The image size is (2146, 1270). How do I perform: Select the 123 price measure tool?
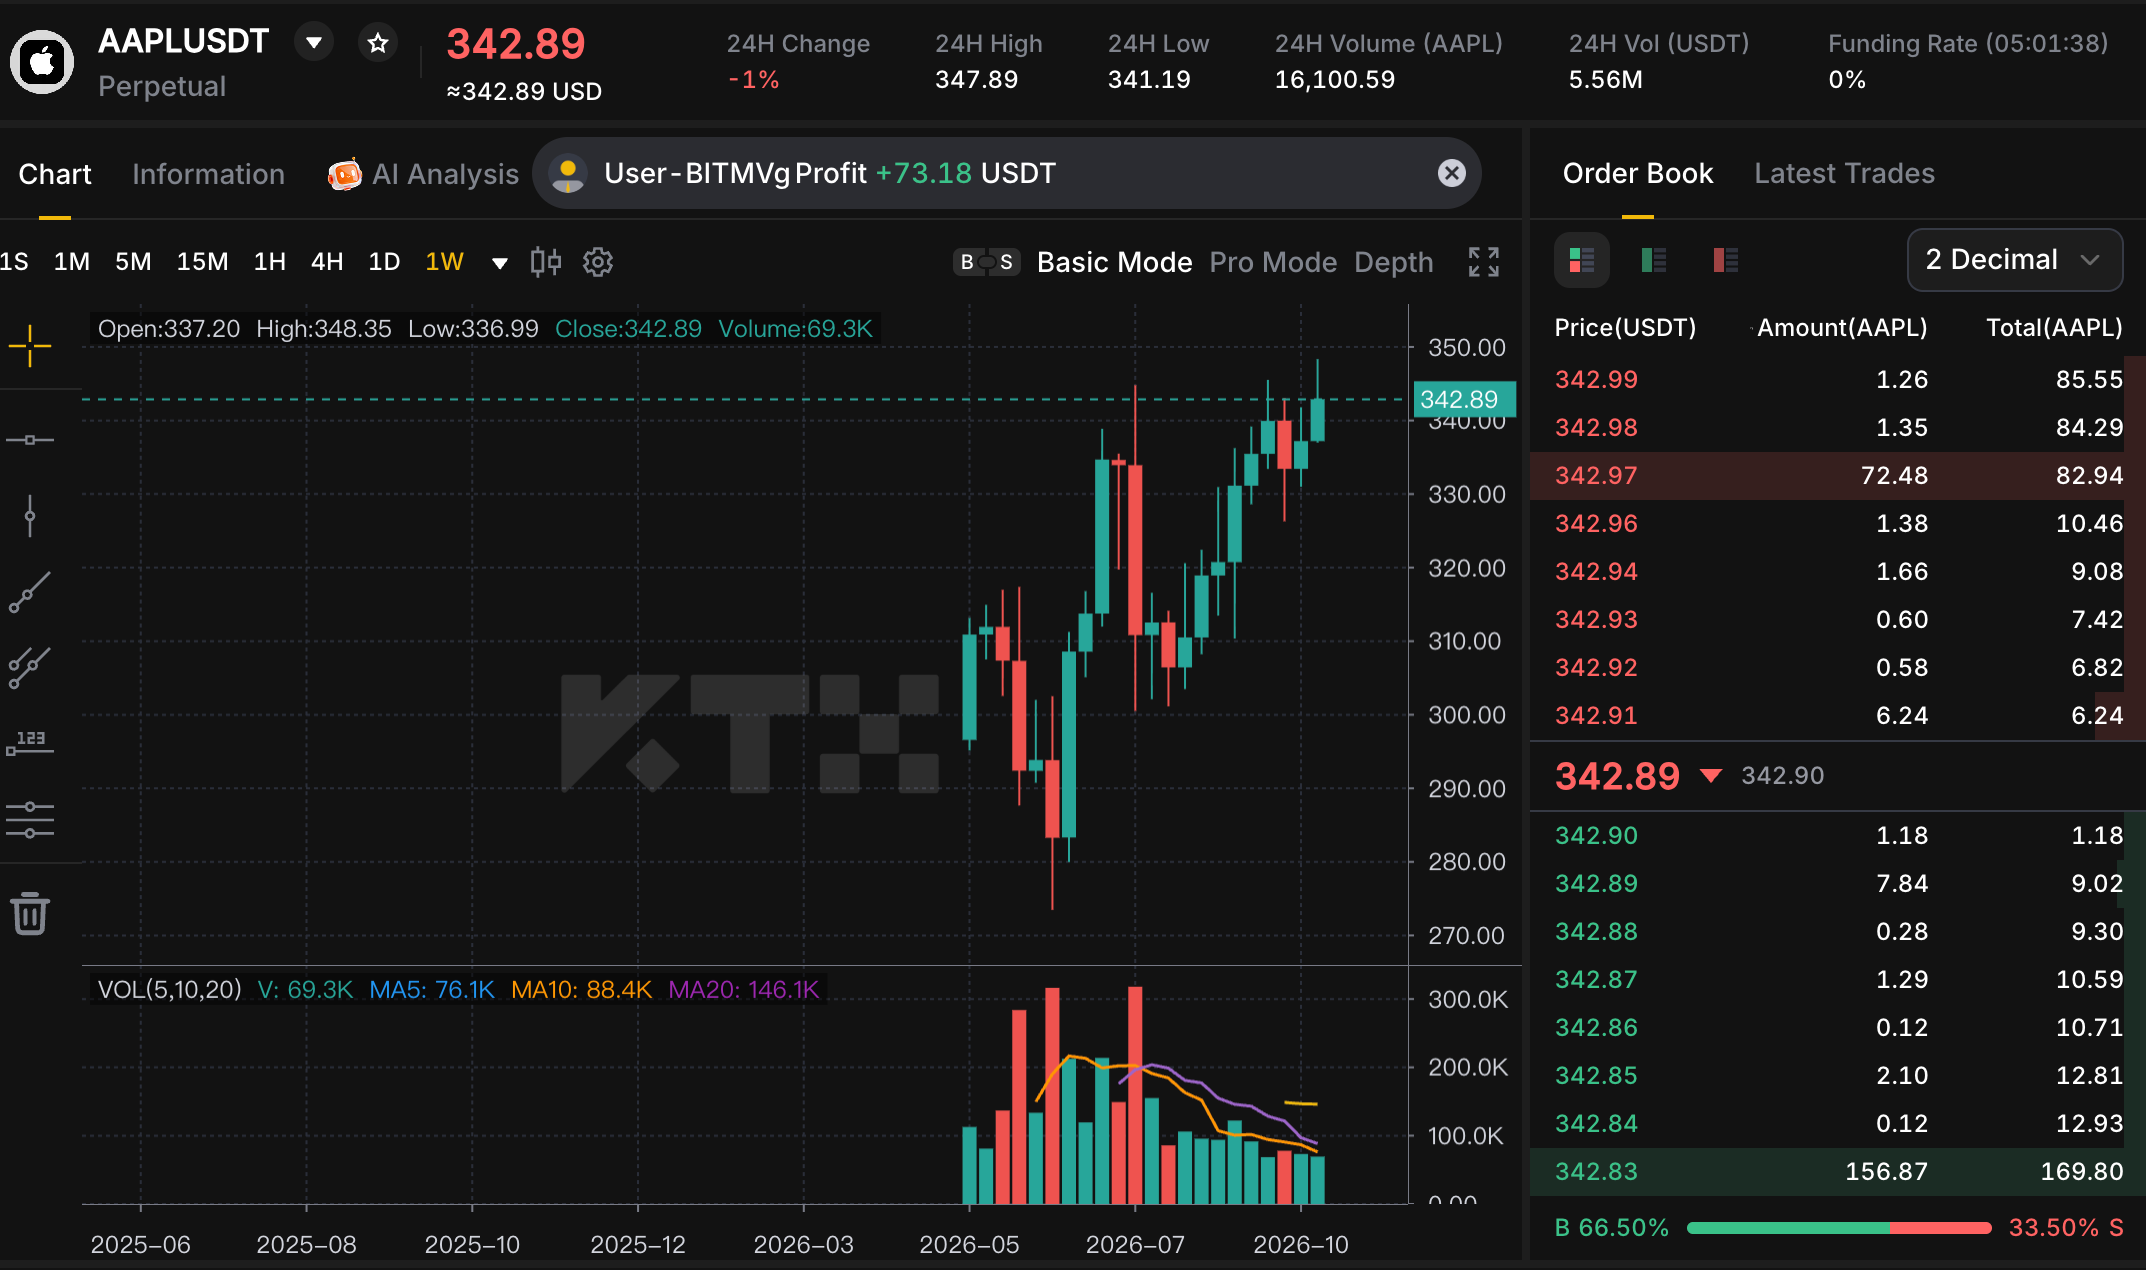(x=30, y=743)
